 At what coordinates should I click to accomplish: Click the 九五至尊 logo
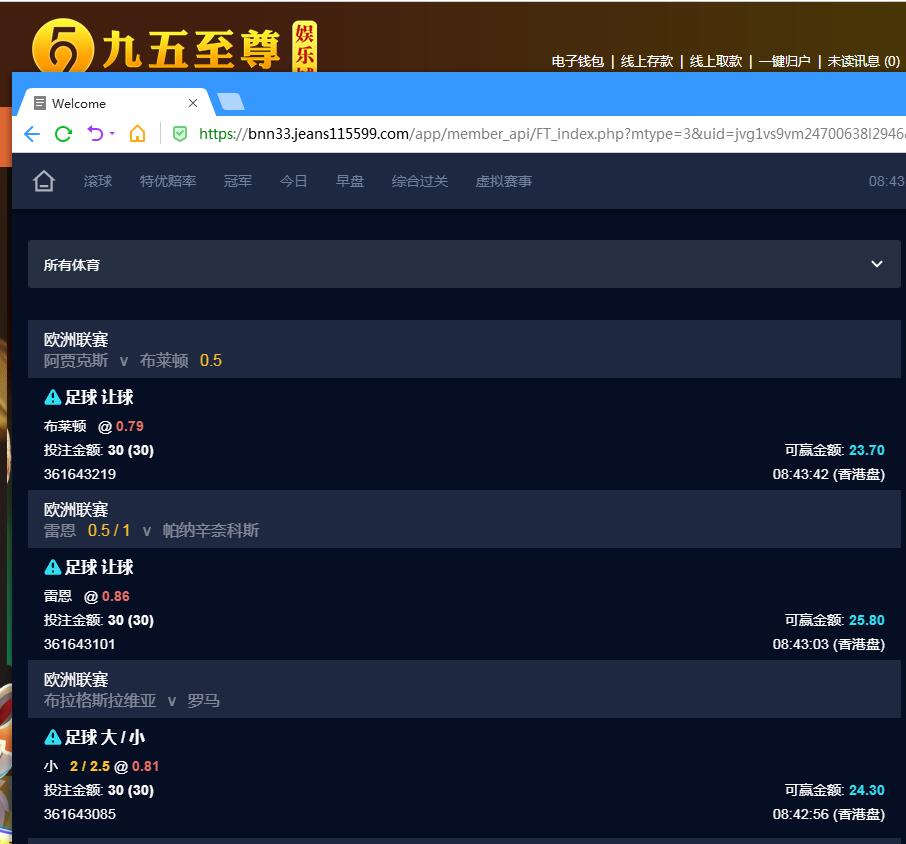(x=173, y=47)
